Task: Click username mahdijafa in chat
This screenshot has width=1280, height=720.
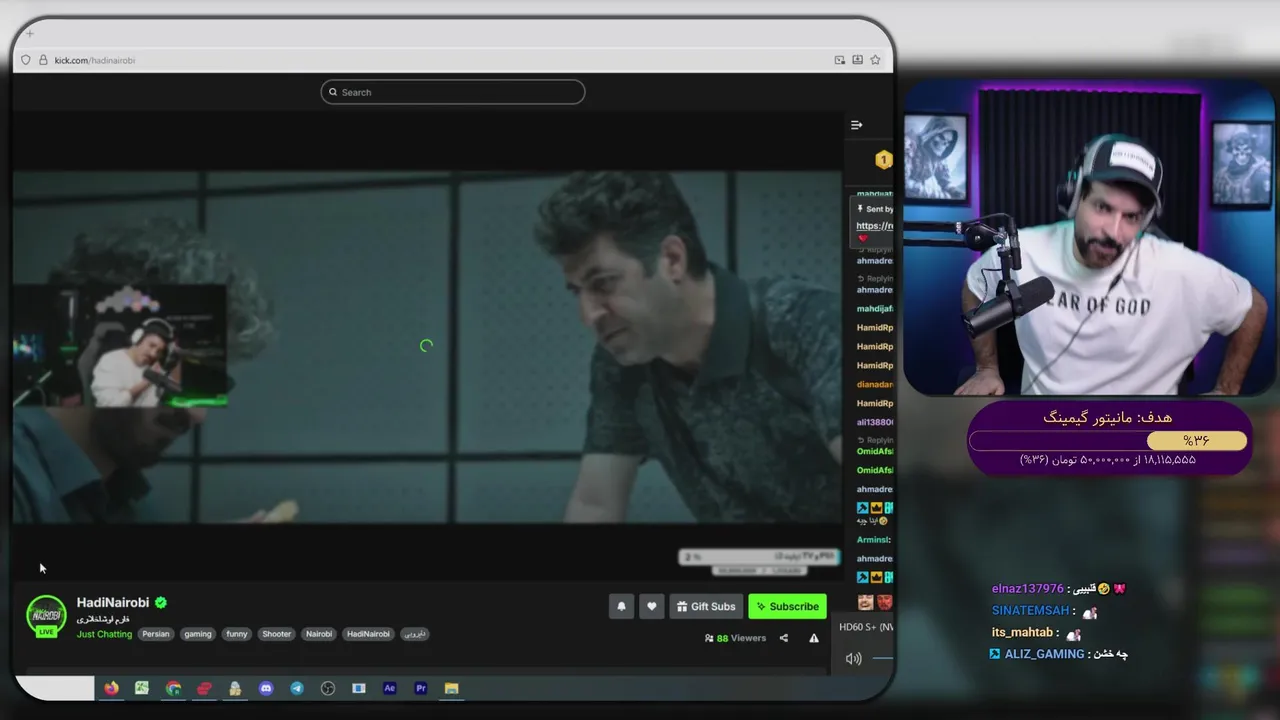Action: point(875,309)
